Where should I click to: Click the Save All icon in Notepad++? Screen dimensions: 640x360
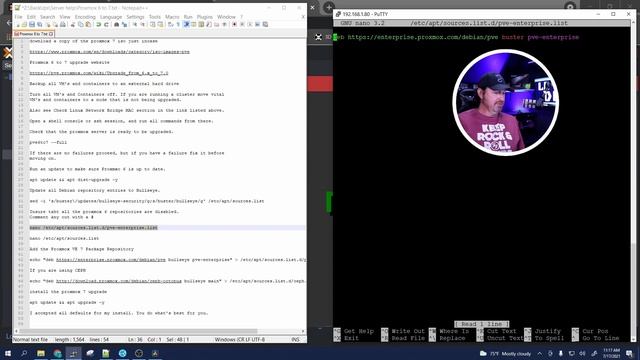39,24
